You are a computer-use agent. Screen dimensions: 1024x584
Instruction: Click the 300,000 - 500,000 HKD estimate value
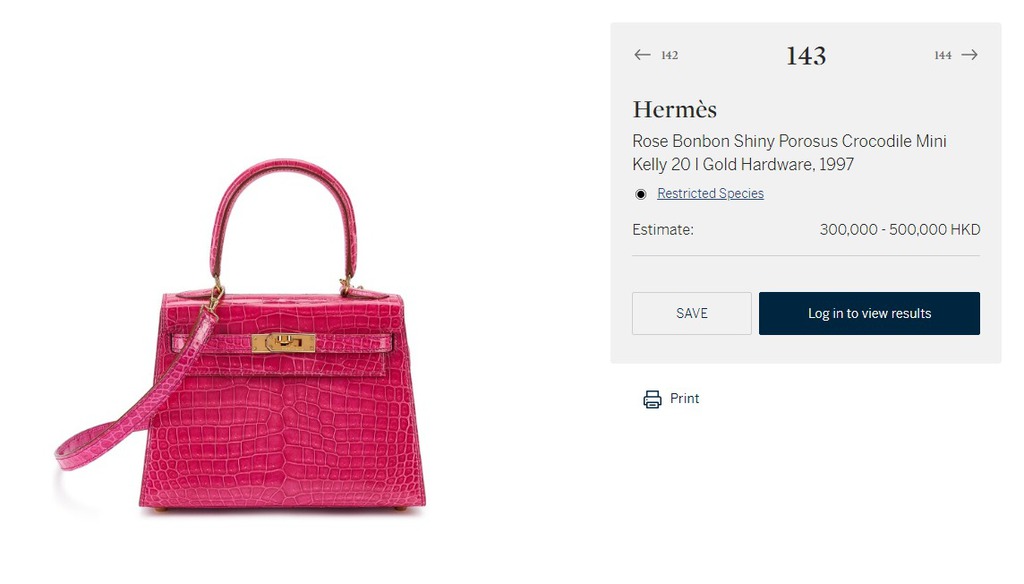tap(900, 230)
